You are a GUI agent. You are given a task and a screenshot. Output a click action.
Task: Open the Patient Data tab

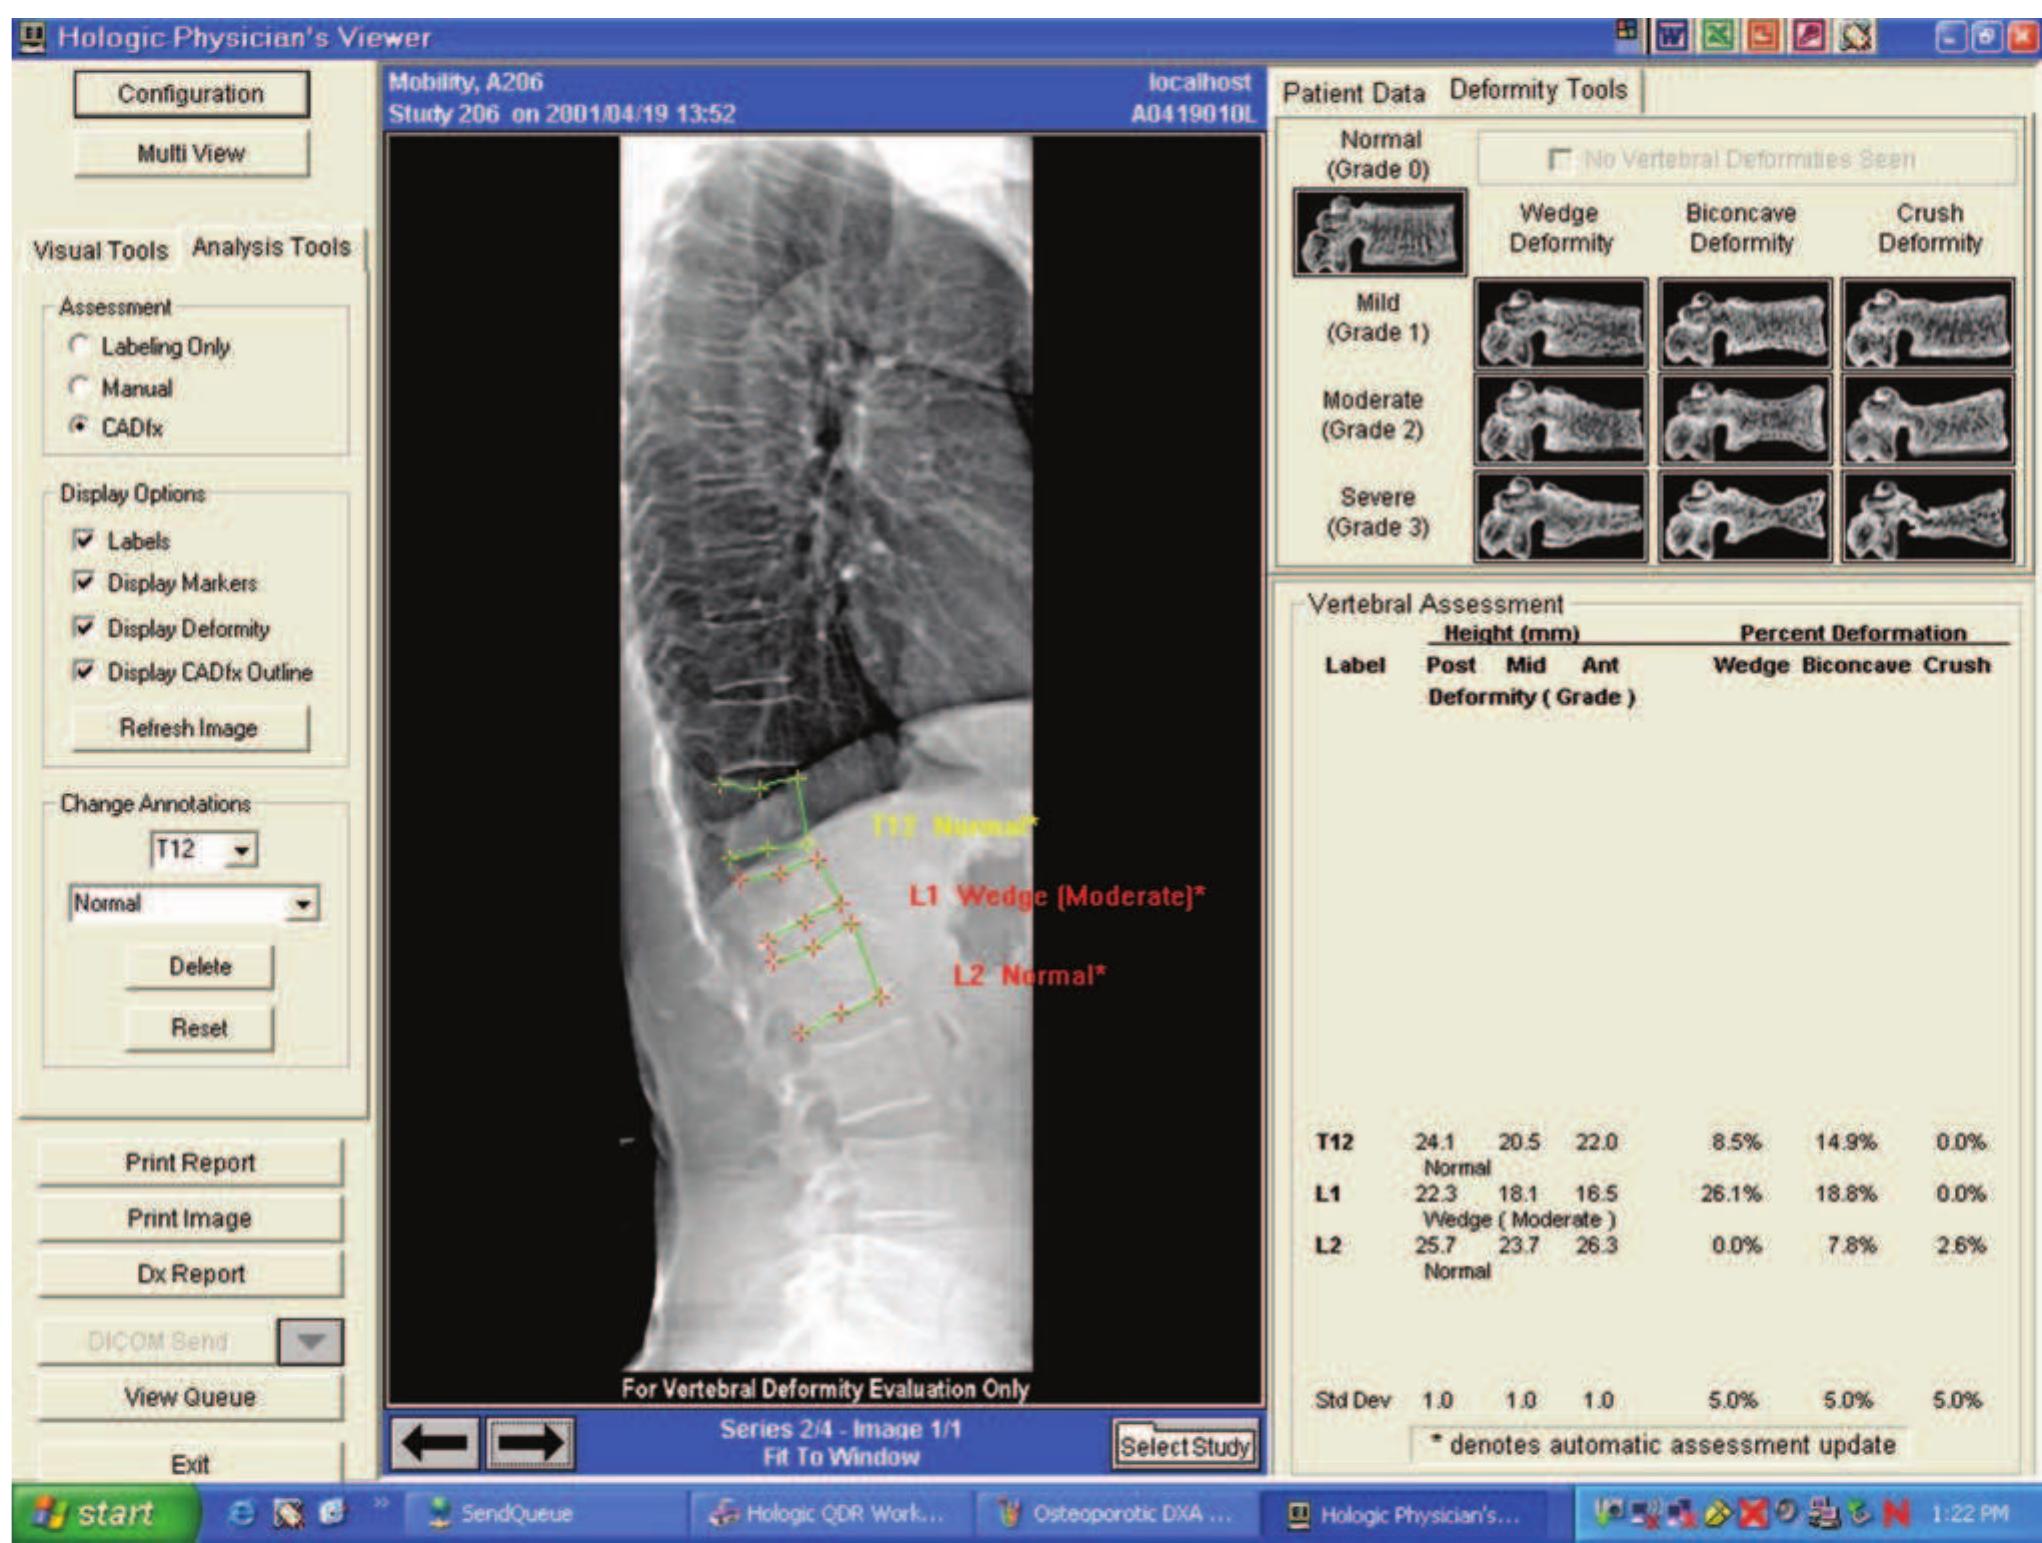coord(1354,93)
